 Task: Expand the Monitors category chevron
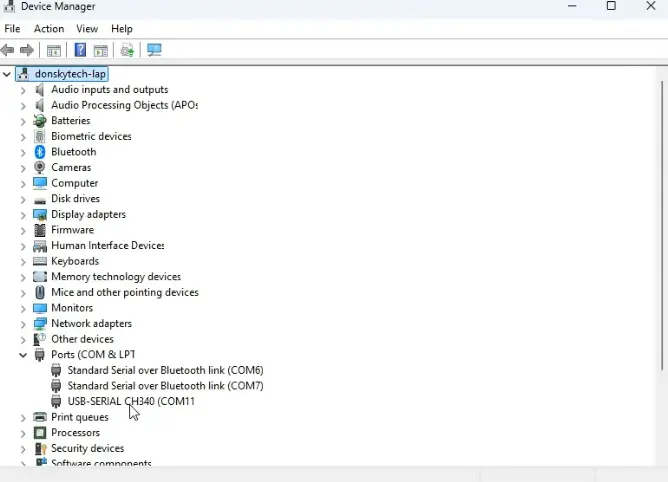[x=23, y=309]
